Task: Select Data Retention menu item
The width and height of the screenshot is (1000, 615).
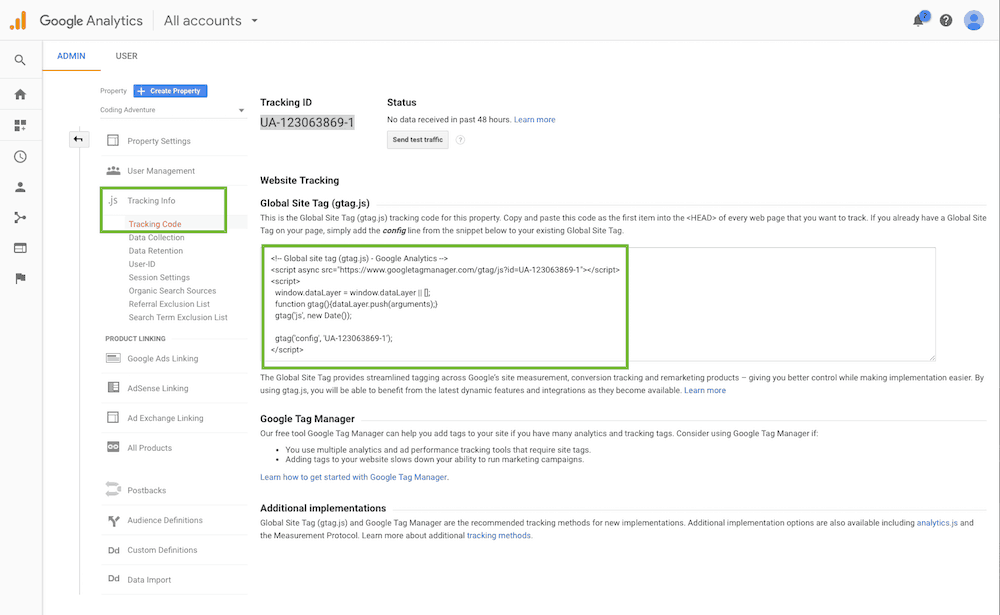Action: click(156, 251)
